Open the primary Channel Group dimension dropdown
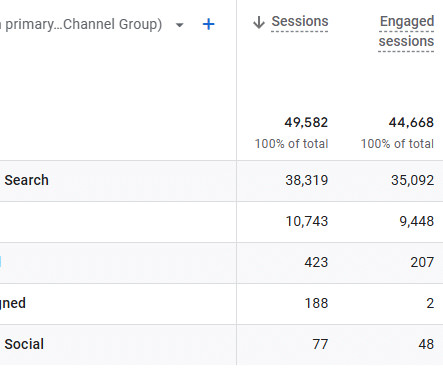The height and width of the screenshot is (370, 443). (x=180, y=25)
